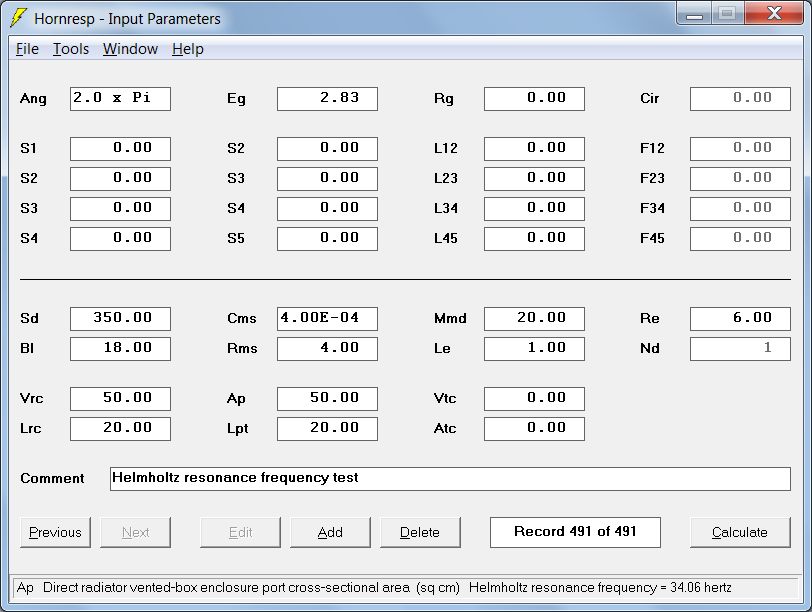Image resolution: width=812 pixels, height=612 pixels.
Task: Open the Tools menu
Action: (x=71, y=49)
